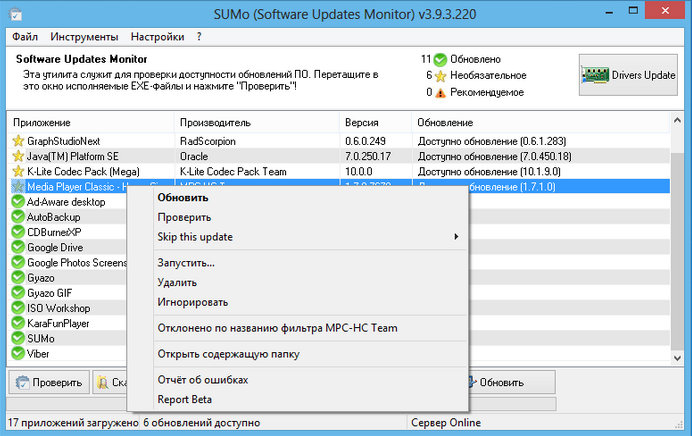
Task: Click the icon on the Проверить bottom button
Action: (22, 382)
